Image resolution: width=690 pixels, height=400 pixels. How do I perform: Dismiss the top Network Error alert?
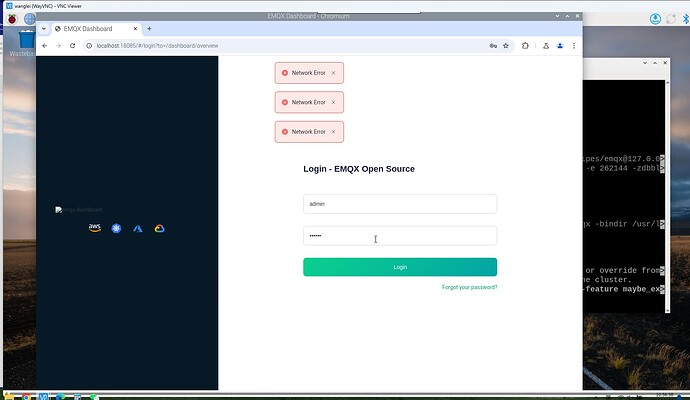[333, 73]
